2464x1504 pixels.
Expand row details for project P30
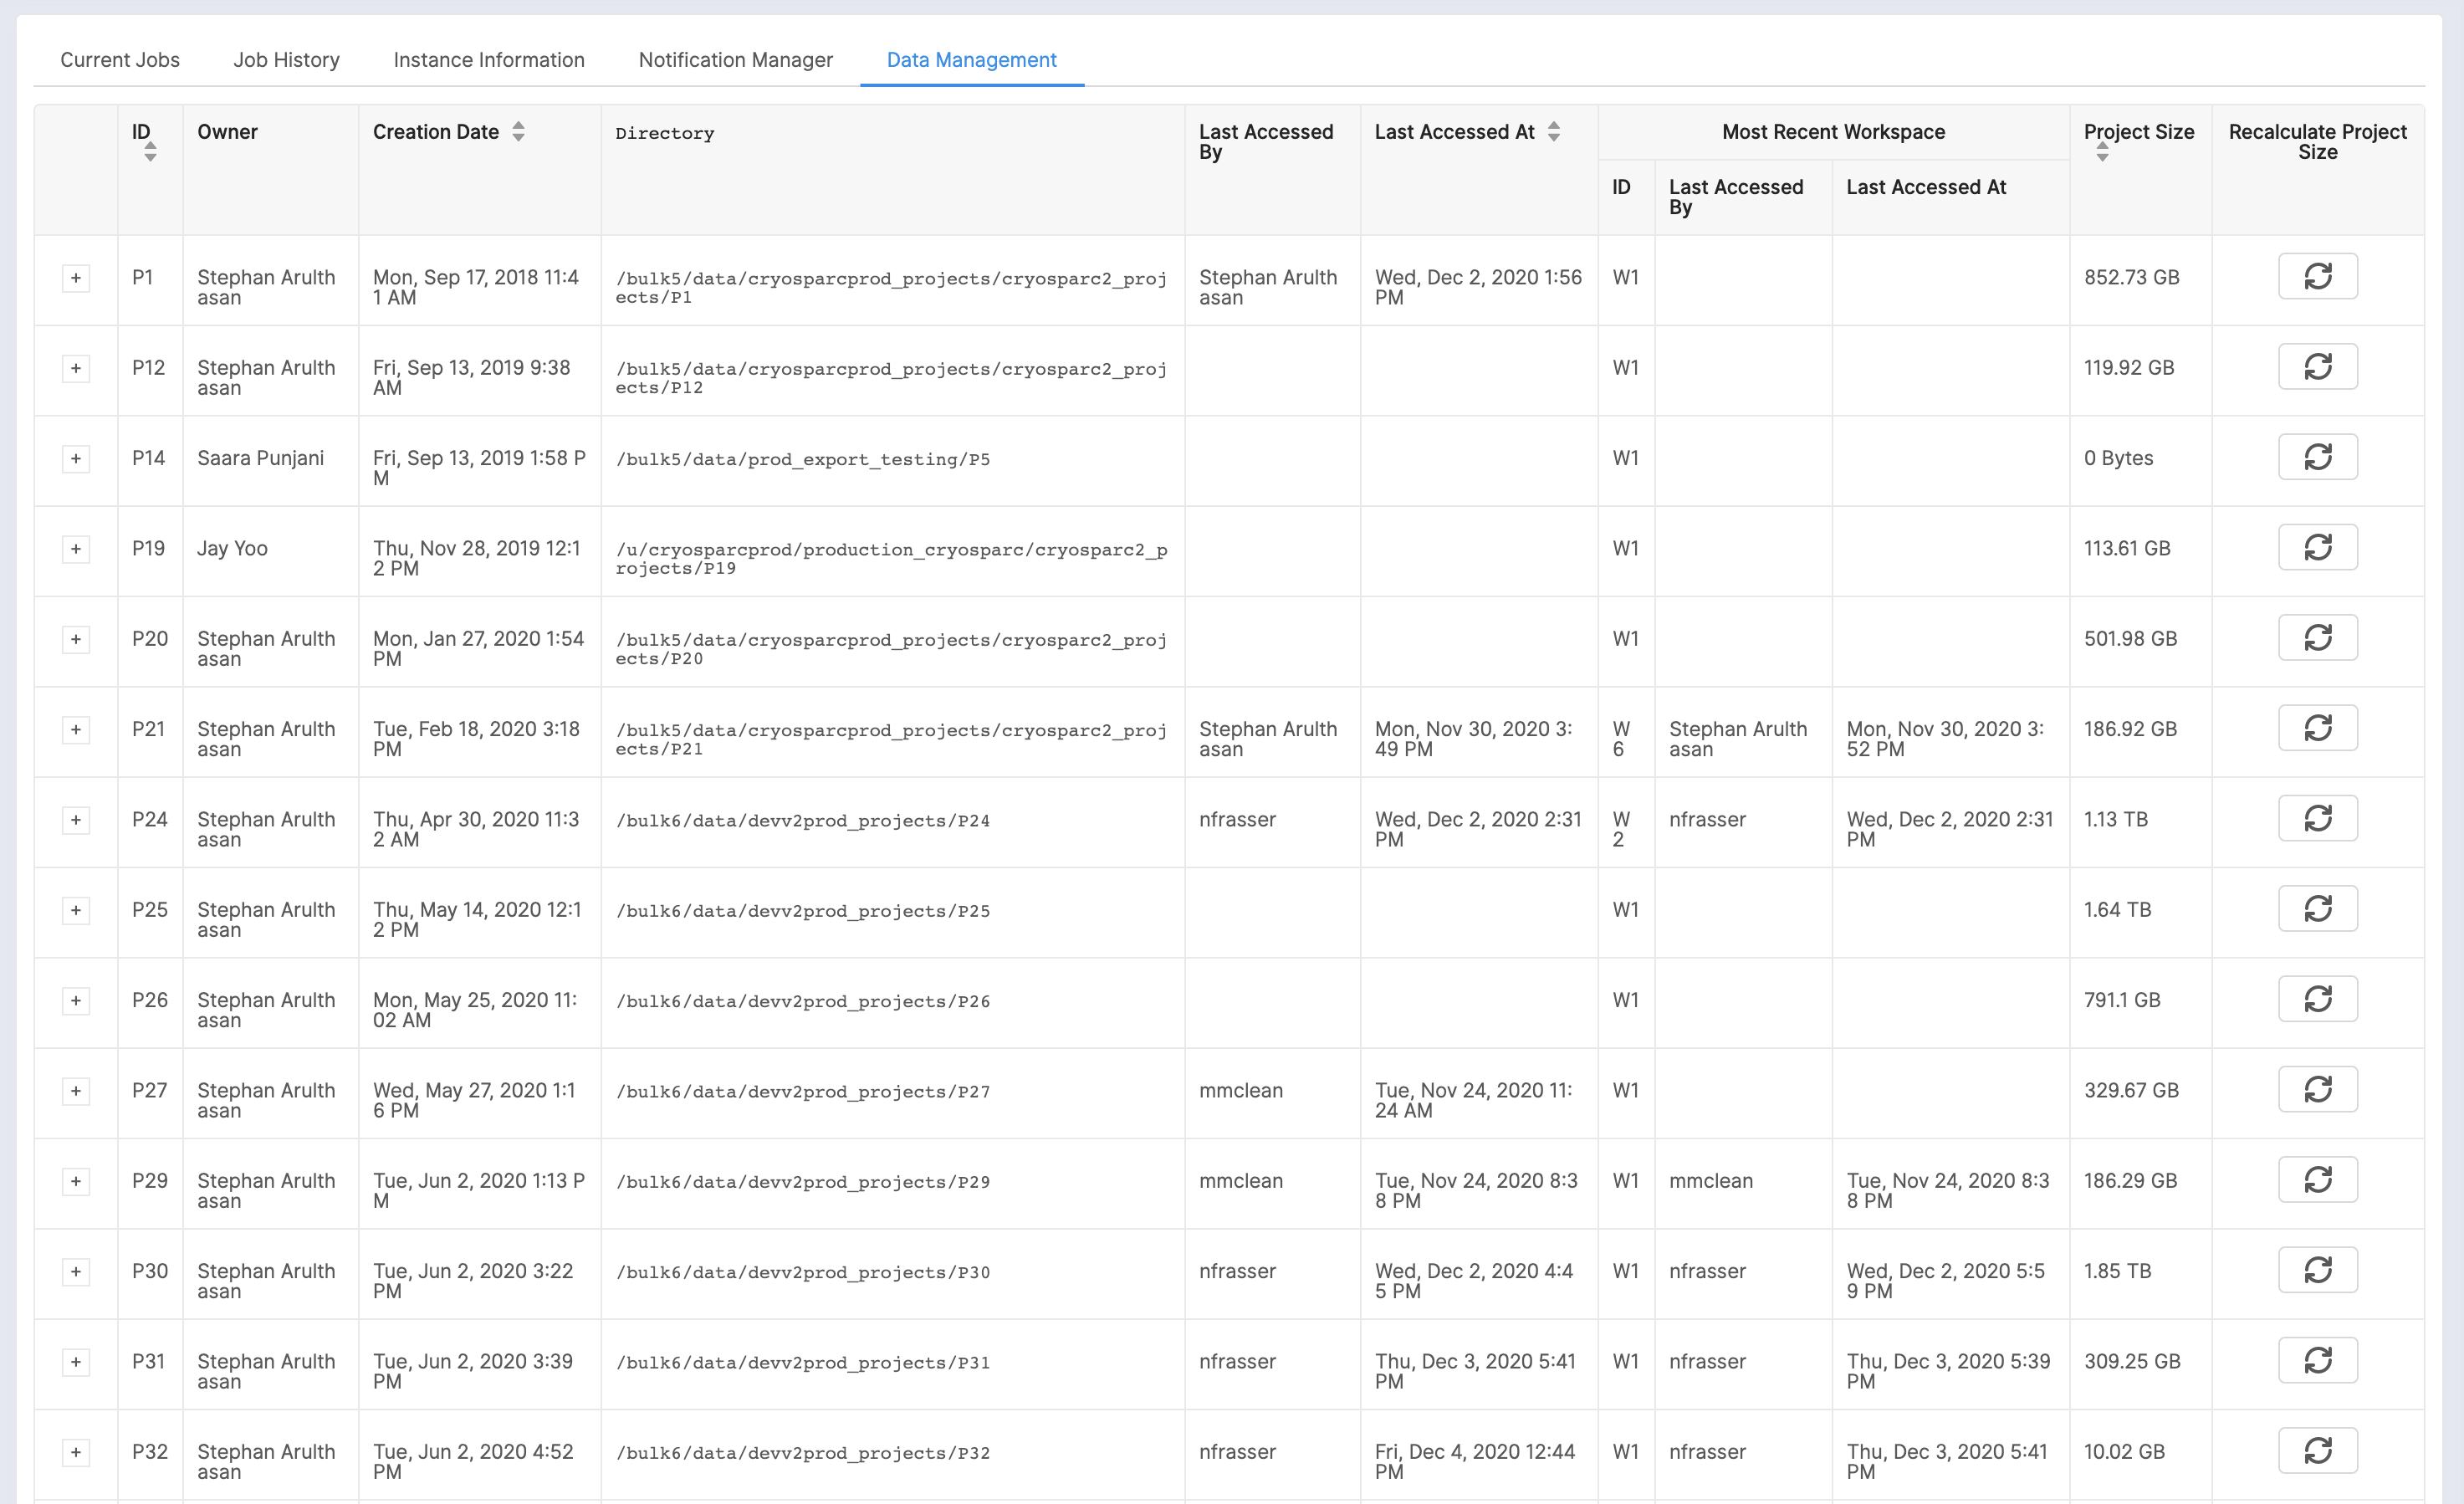tap(76, 1272)
